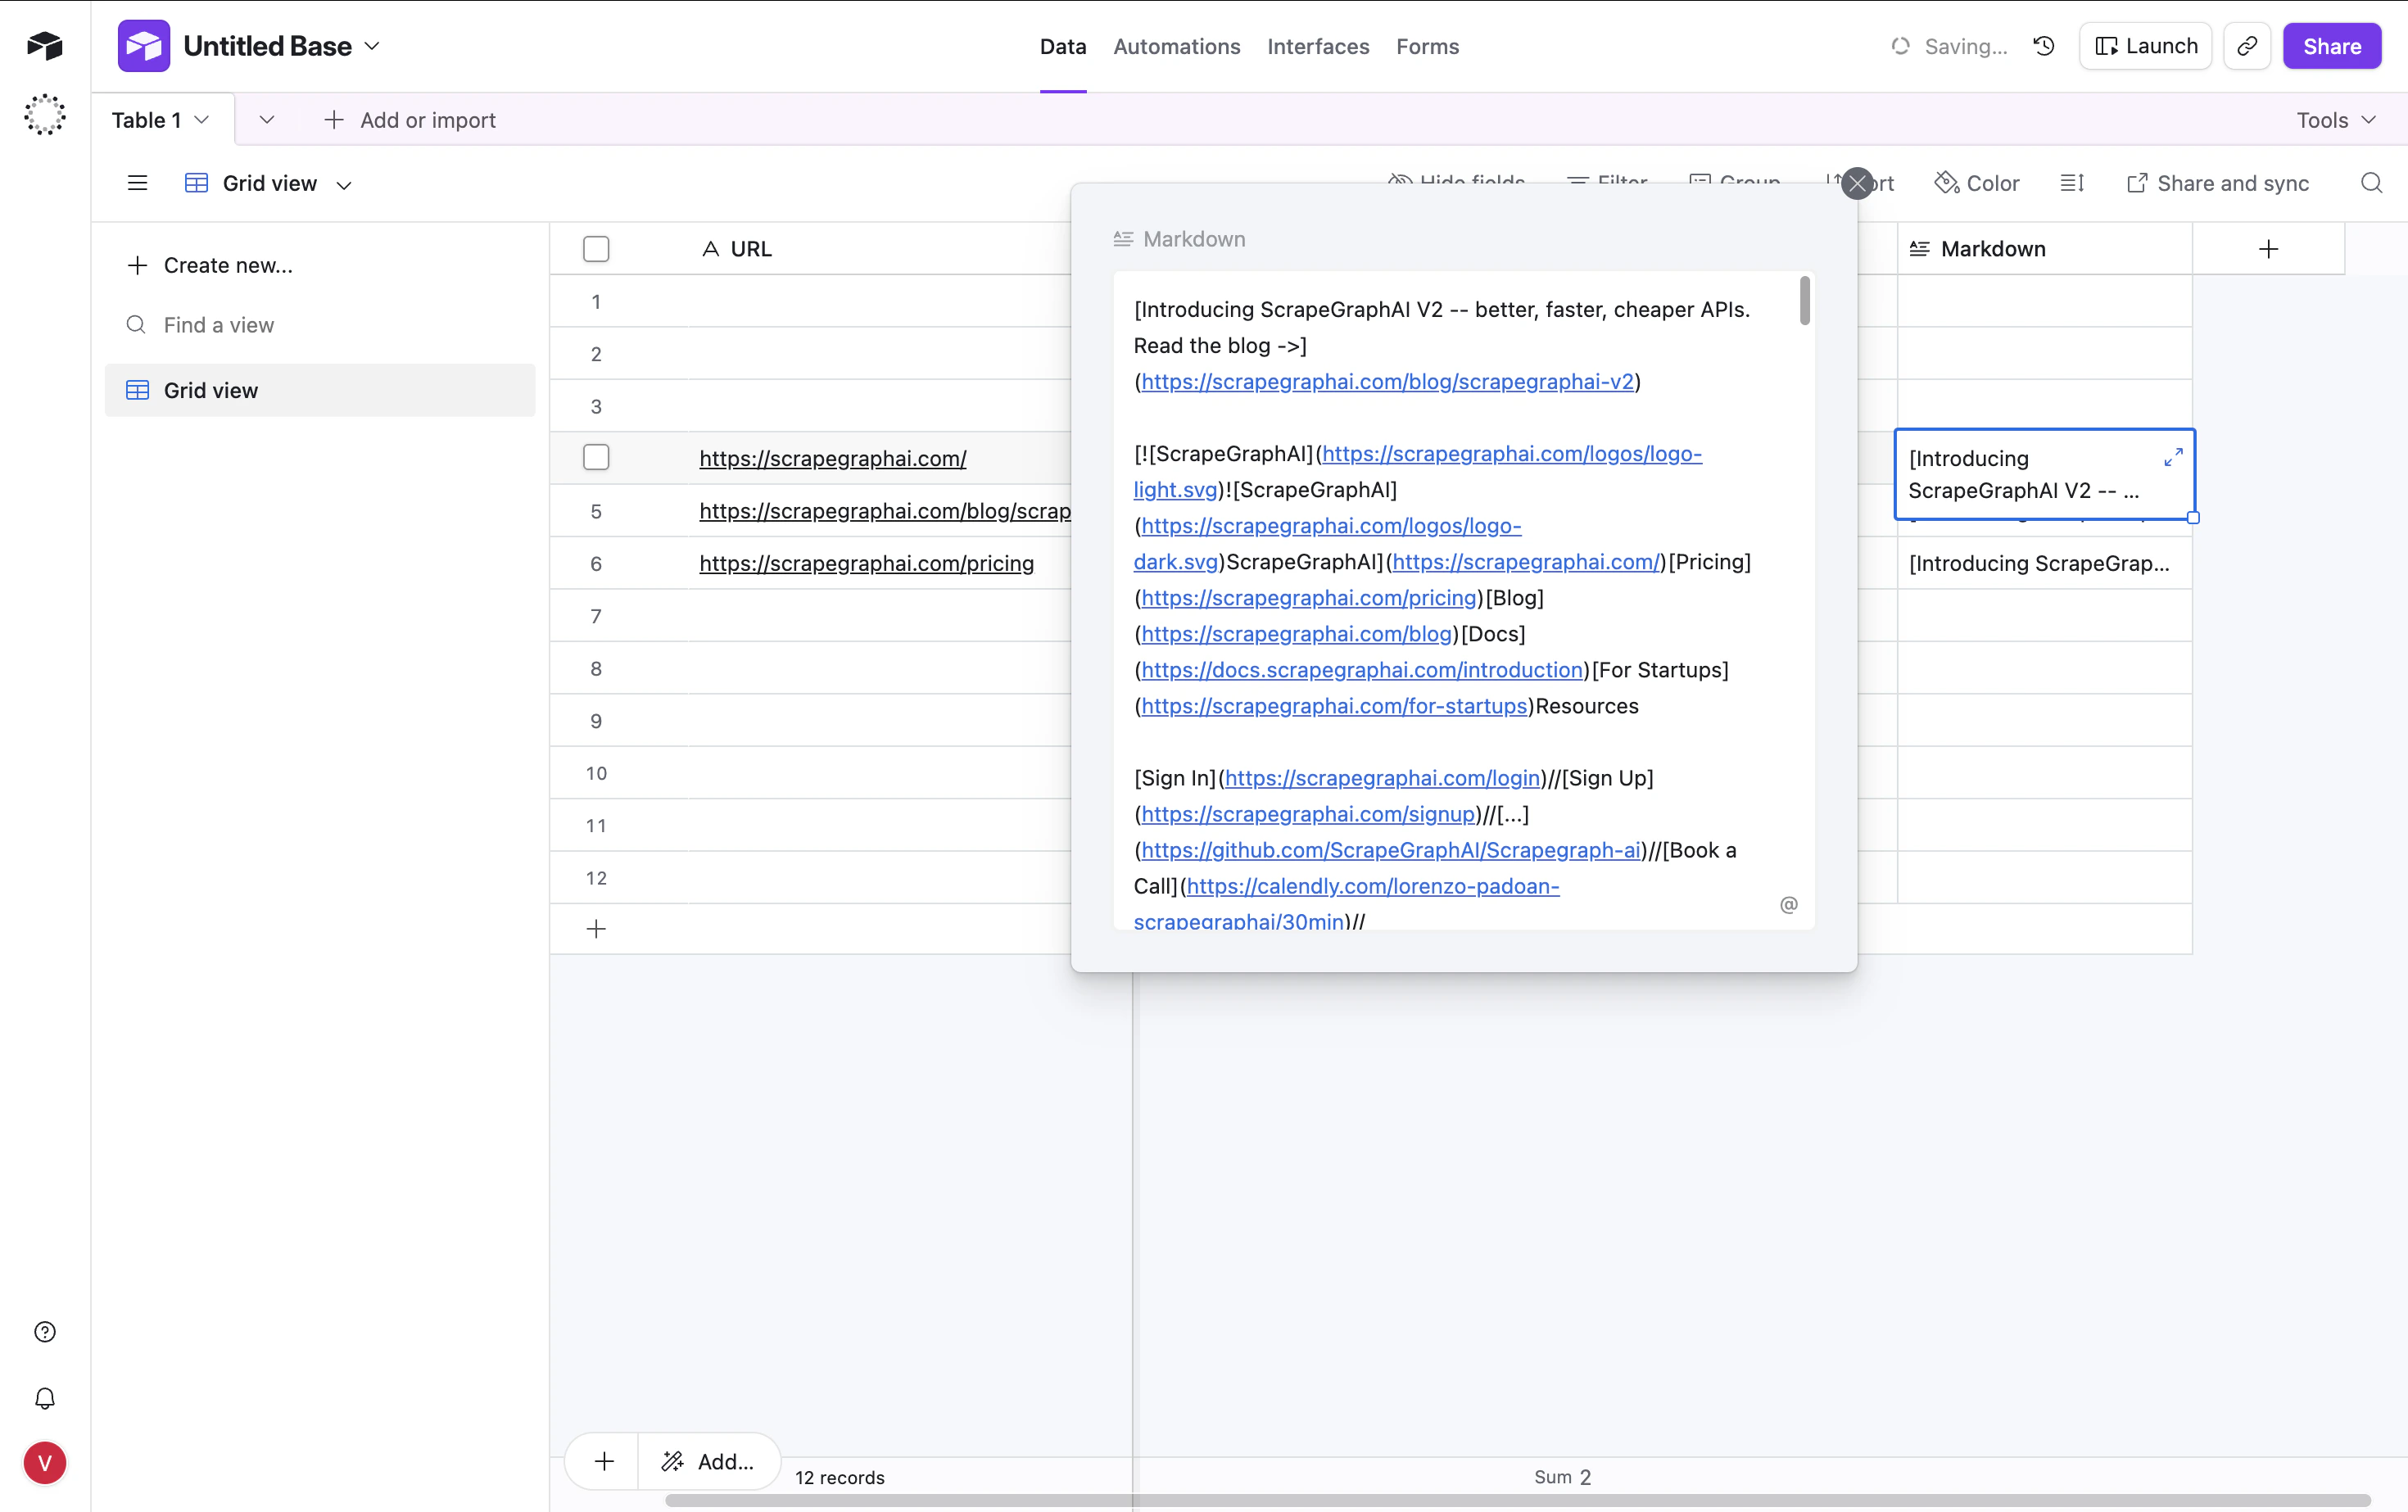The image size is (2408, 1512).
Task: Open the scrapegraphai.com/signup link in popup
Action: [1308, 814]
